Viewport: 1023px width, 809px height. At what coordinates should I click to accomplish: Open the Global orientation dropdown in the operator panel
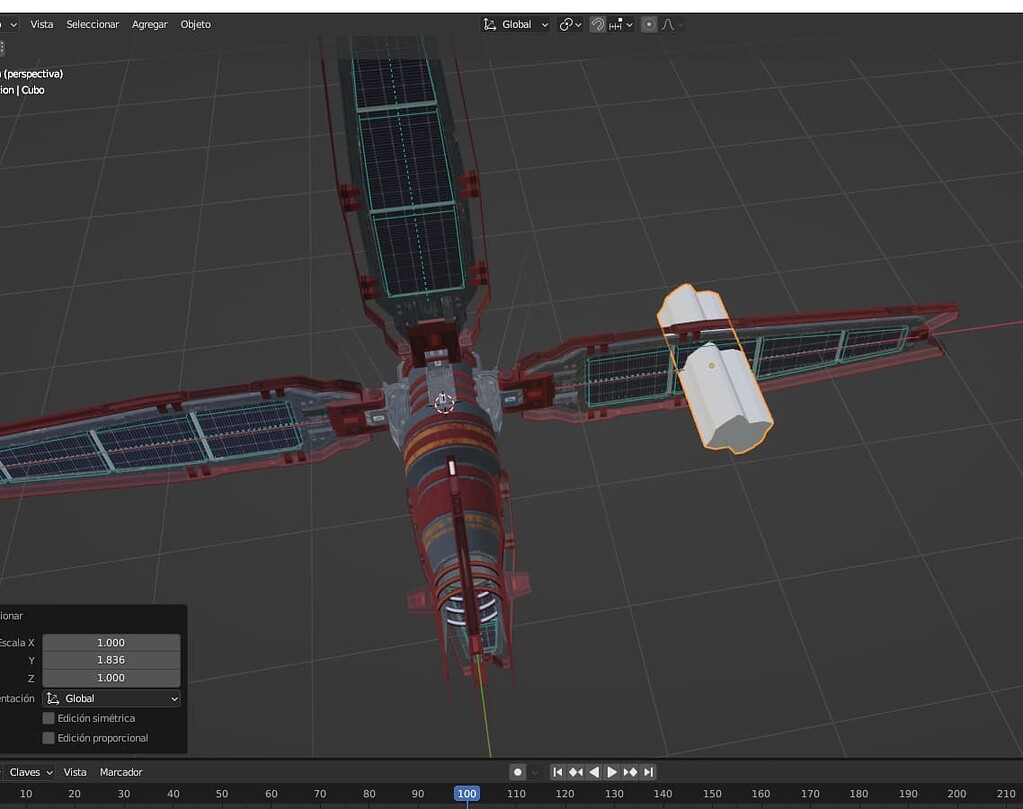pos(111,698)
